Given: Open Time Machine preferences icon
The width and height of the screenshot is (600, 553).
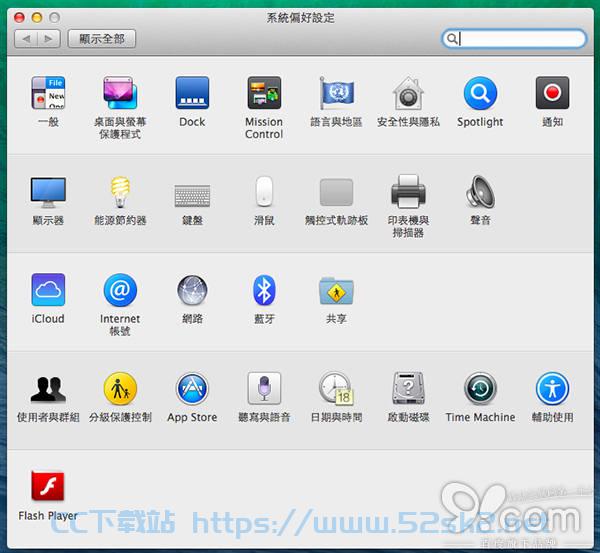Looking at the screenshot, I should tap(480, 388).
